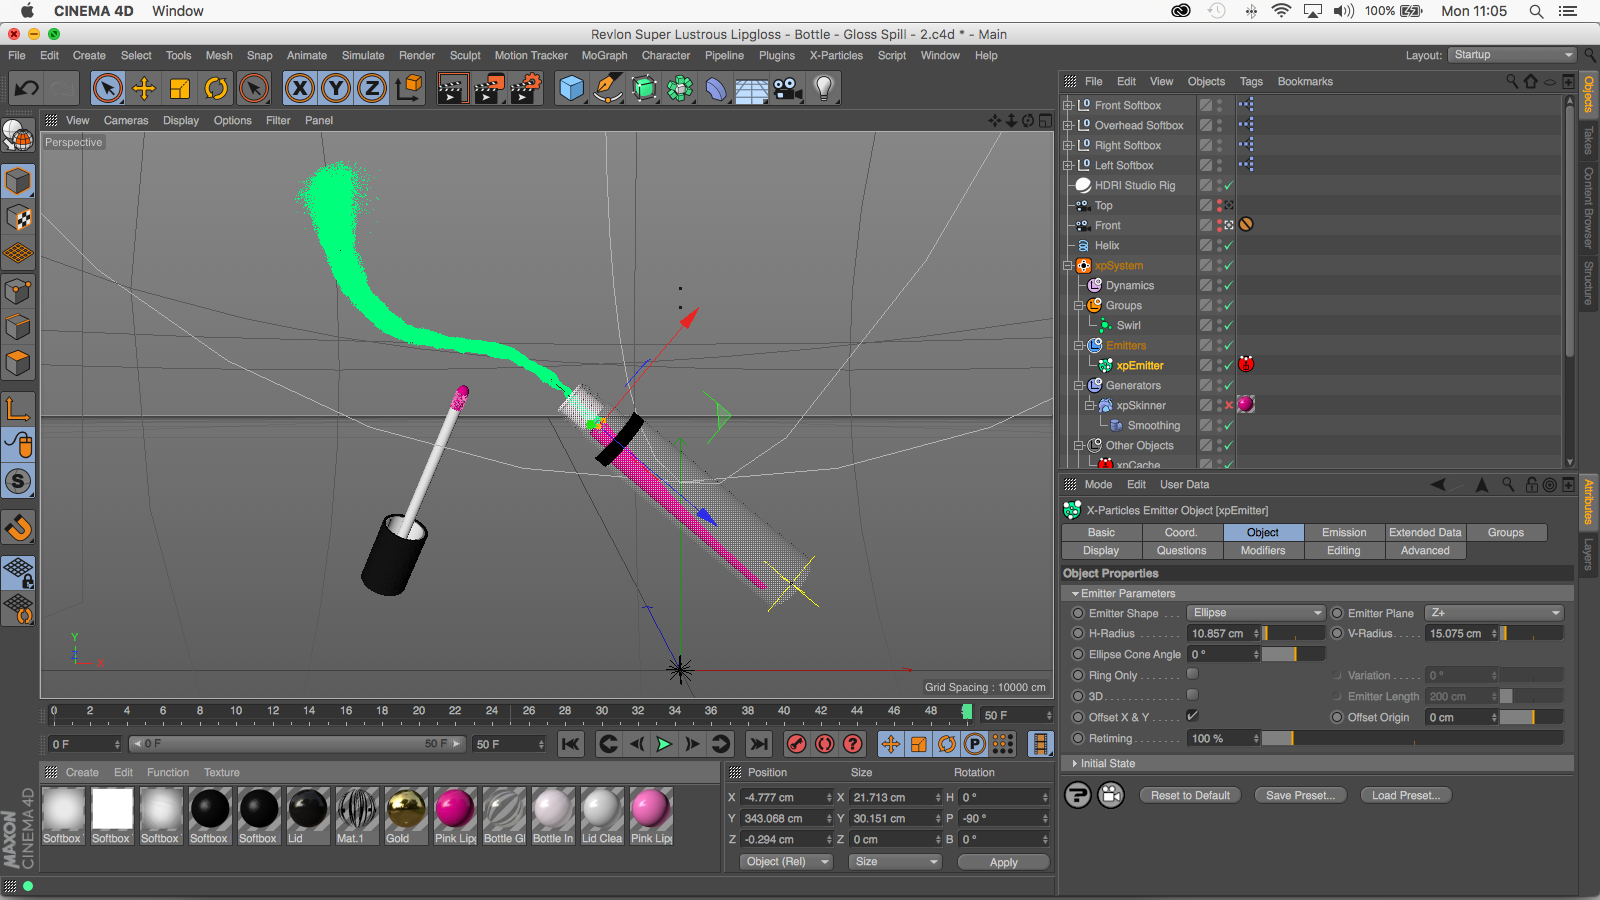Toggle the xpSkinner enable red X
The image size is (1600, 900).
[1229, 405]
